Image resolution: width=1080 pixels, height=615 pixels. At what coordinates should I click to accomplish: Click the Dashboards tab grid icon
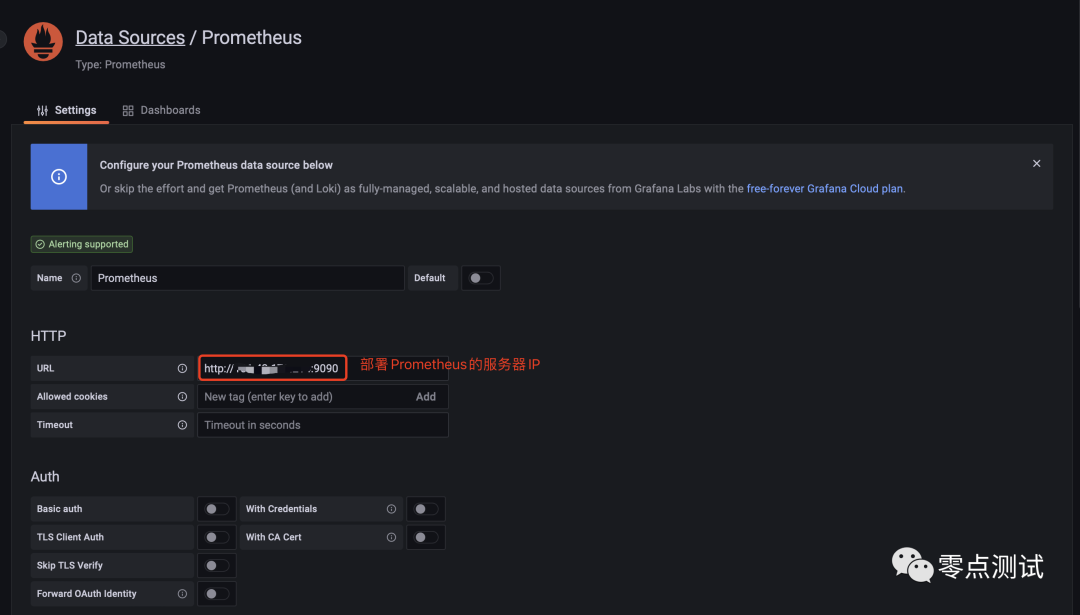pos(128,110)
